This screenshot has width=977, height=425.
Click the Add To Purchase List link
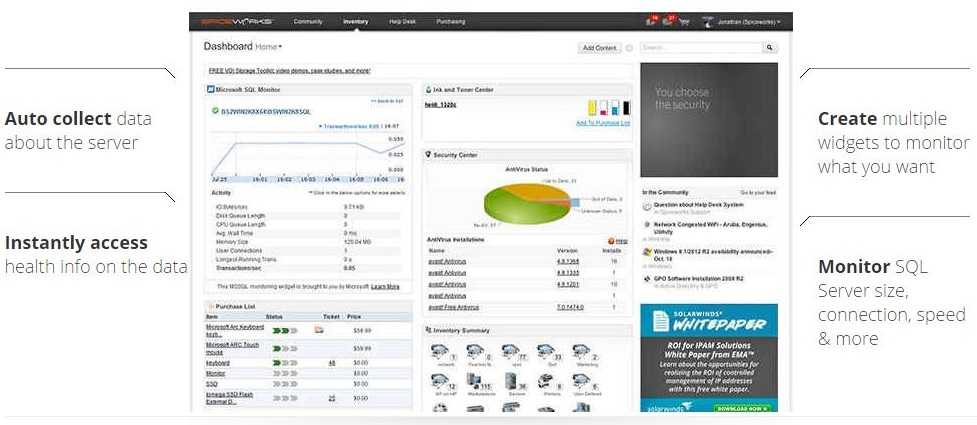(x=603, y=123)
